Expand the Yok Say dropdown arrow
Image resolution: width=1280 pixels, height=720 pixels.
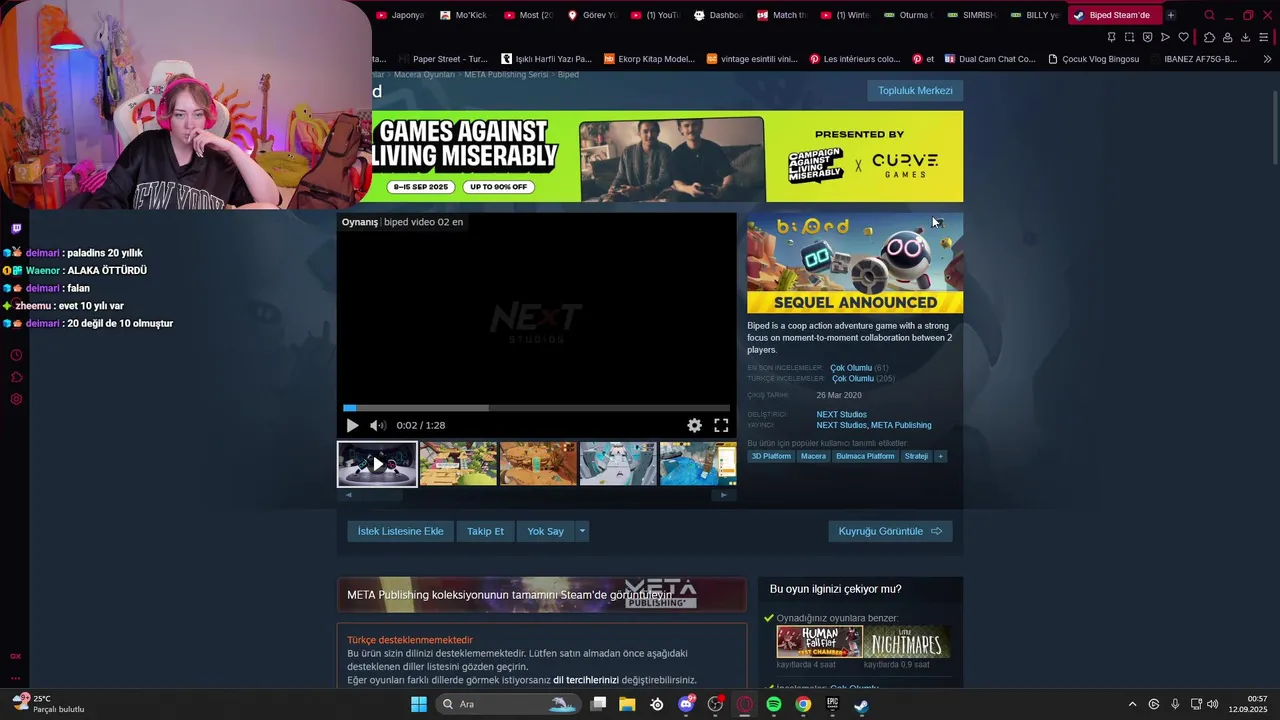[x=582, y=531]
